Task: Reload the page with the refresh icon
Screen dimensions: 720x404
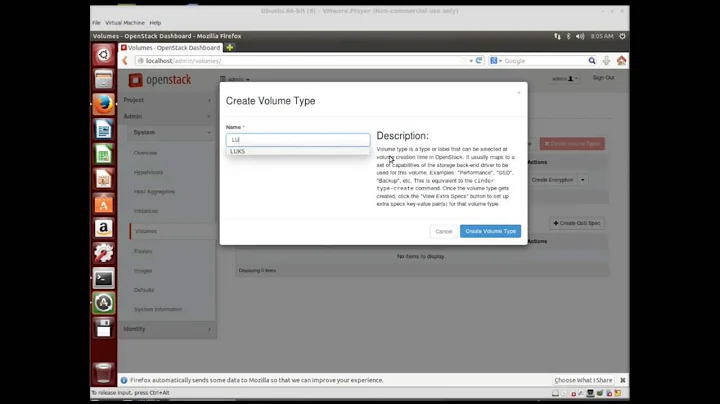Action: pyautogui.click(x=479, y=61)
